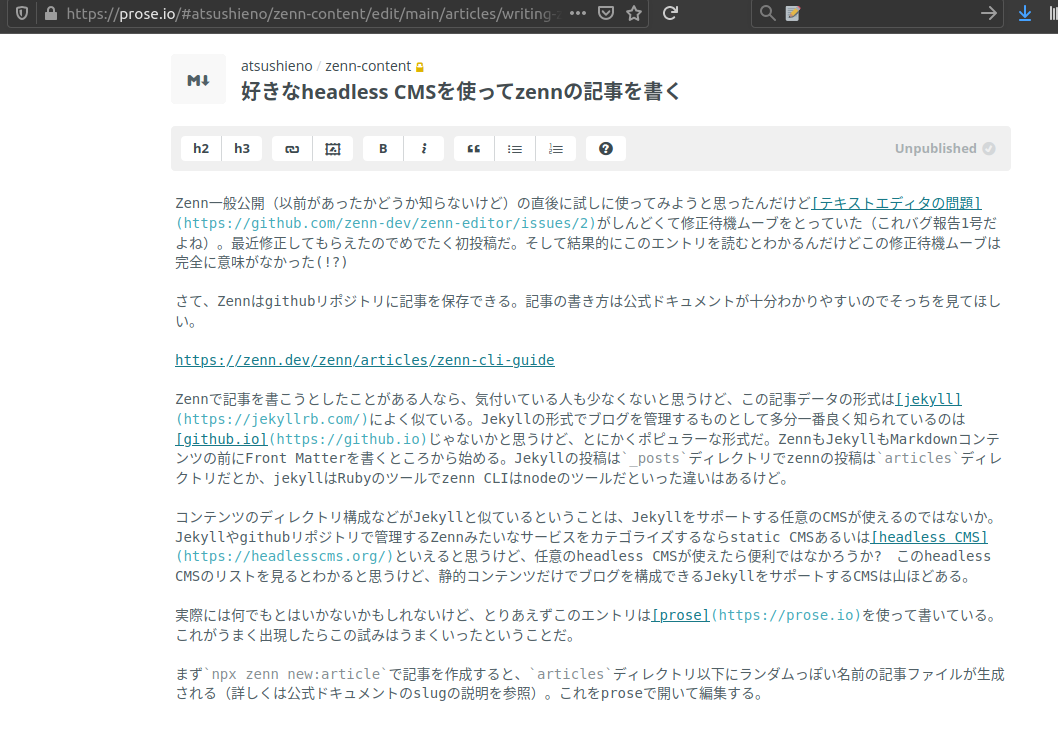Insert an h2 heading
The height and width of the screenshot is (742, 1058).
pyautogui.click(x=201, y=148)
